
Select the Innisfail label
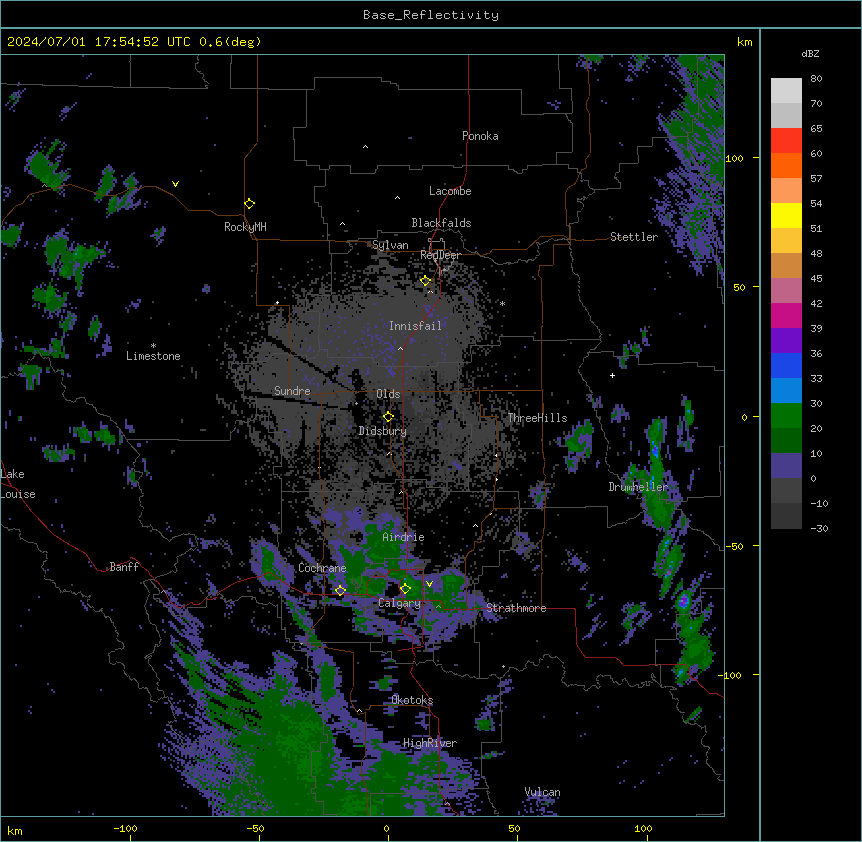point(415,326)
